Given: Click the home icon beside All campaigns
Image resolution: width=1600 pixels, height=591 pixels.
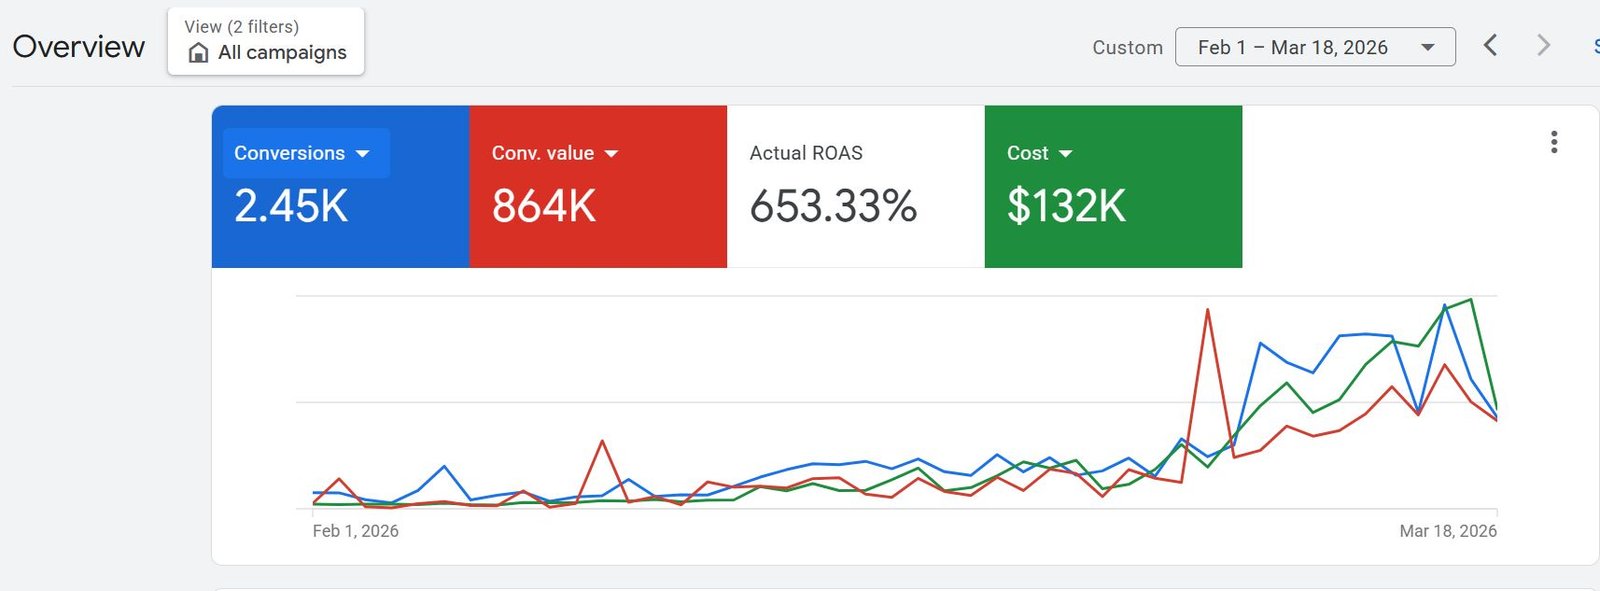Looking at the screenshot, I should pyautogui.click(x=199, y=53).
